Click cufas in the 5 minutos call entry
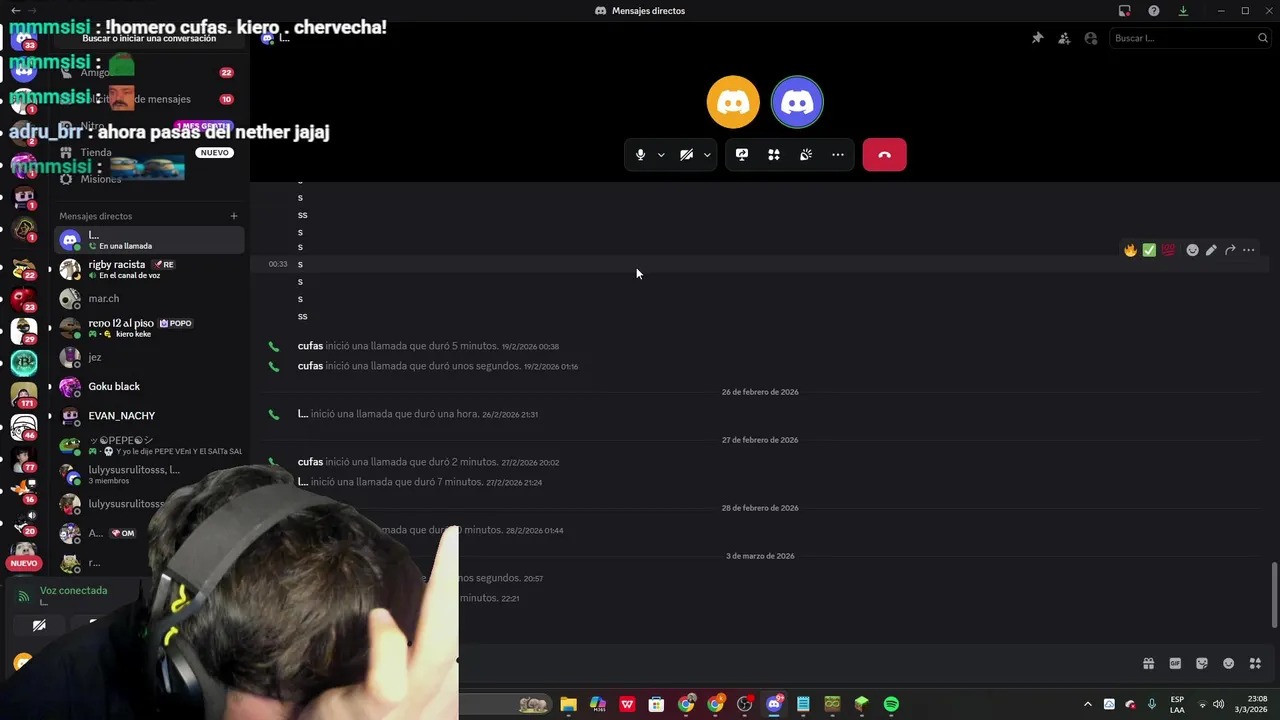1280x720 pixels. (310, 346)
